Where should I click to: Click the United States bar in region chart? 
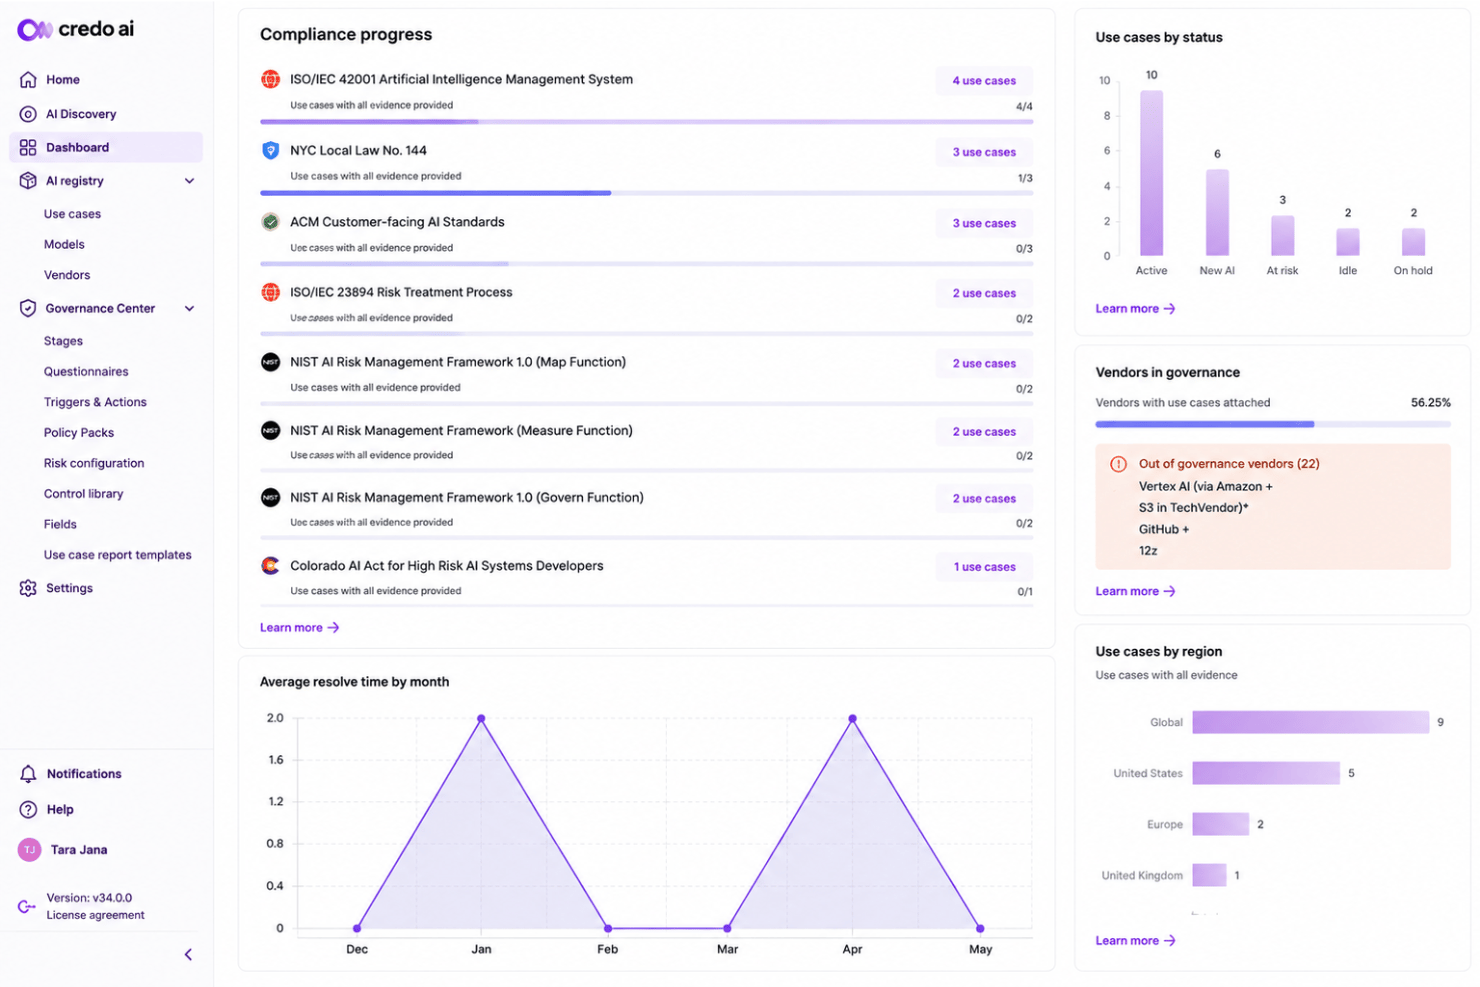(x=1266, y=773)
